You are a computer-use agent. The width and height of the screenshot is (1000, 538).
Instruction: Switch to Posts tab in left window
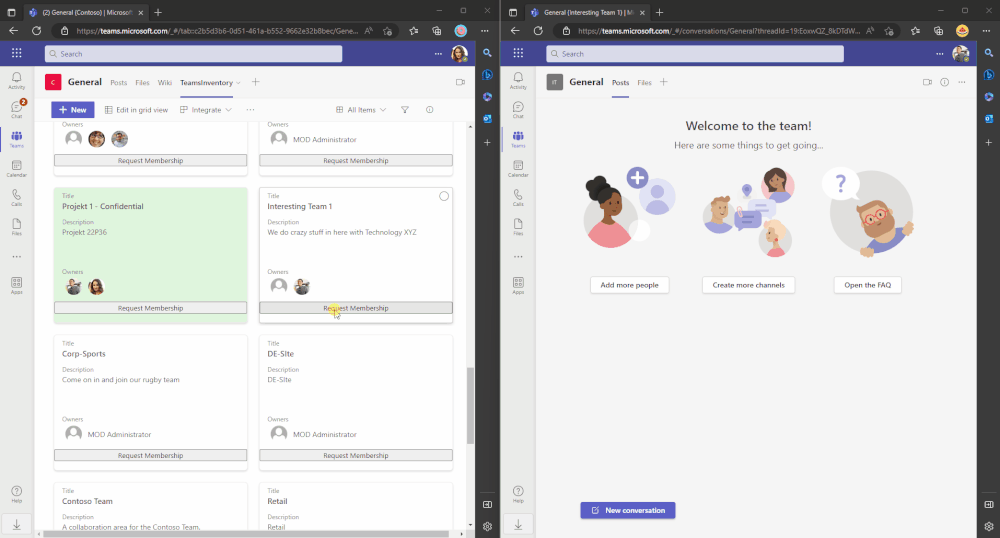click(x=119, y=83)
